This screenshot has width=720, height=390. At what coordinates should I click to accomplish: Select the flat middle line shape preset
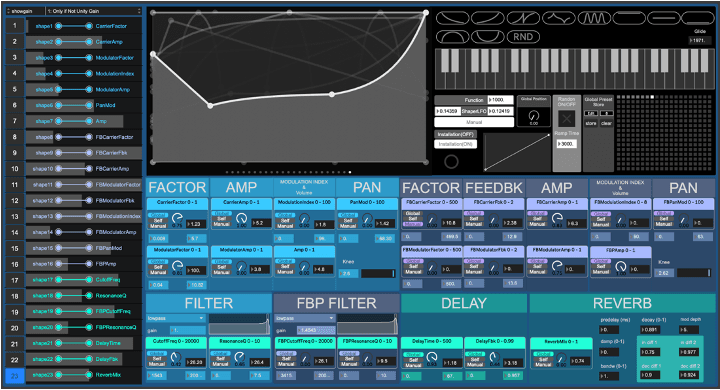663,18
